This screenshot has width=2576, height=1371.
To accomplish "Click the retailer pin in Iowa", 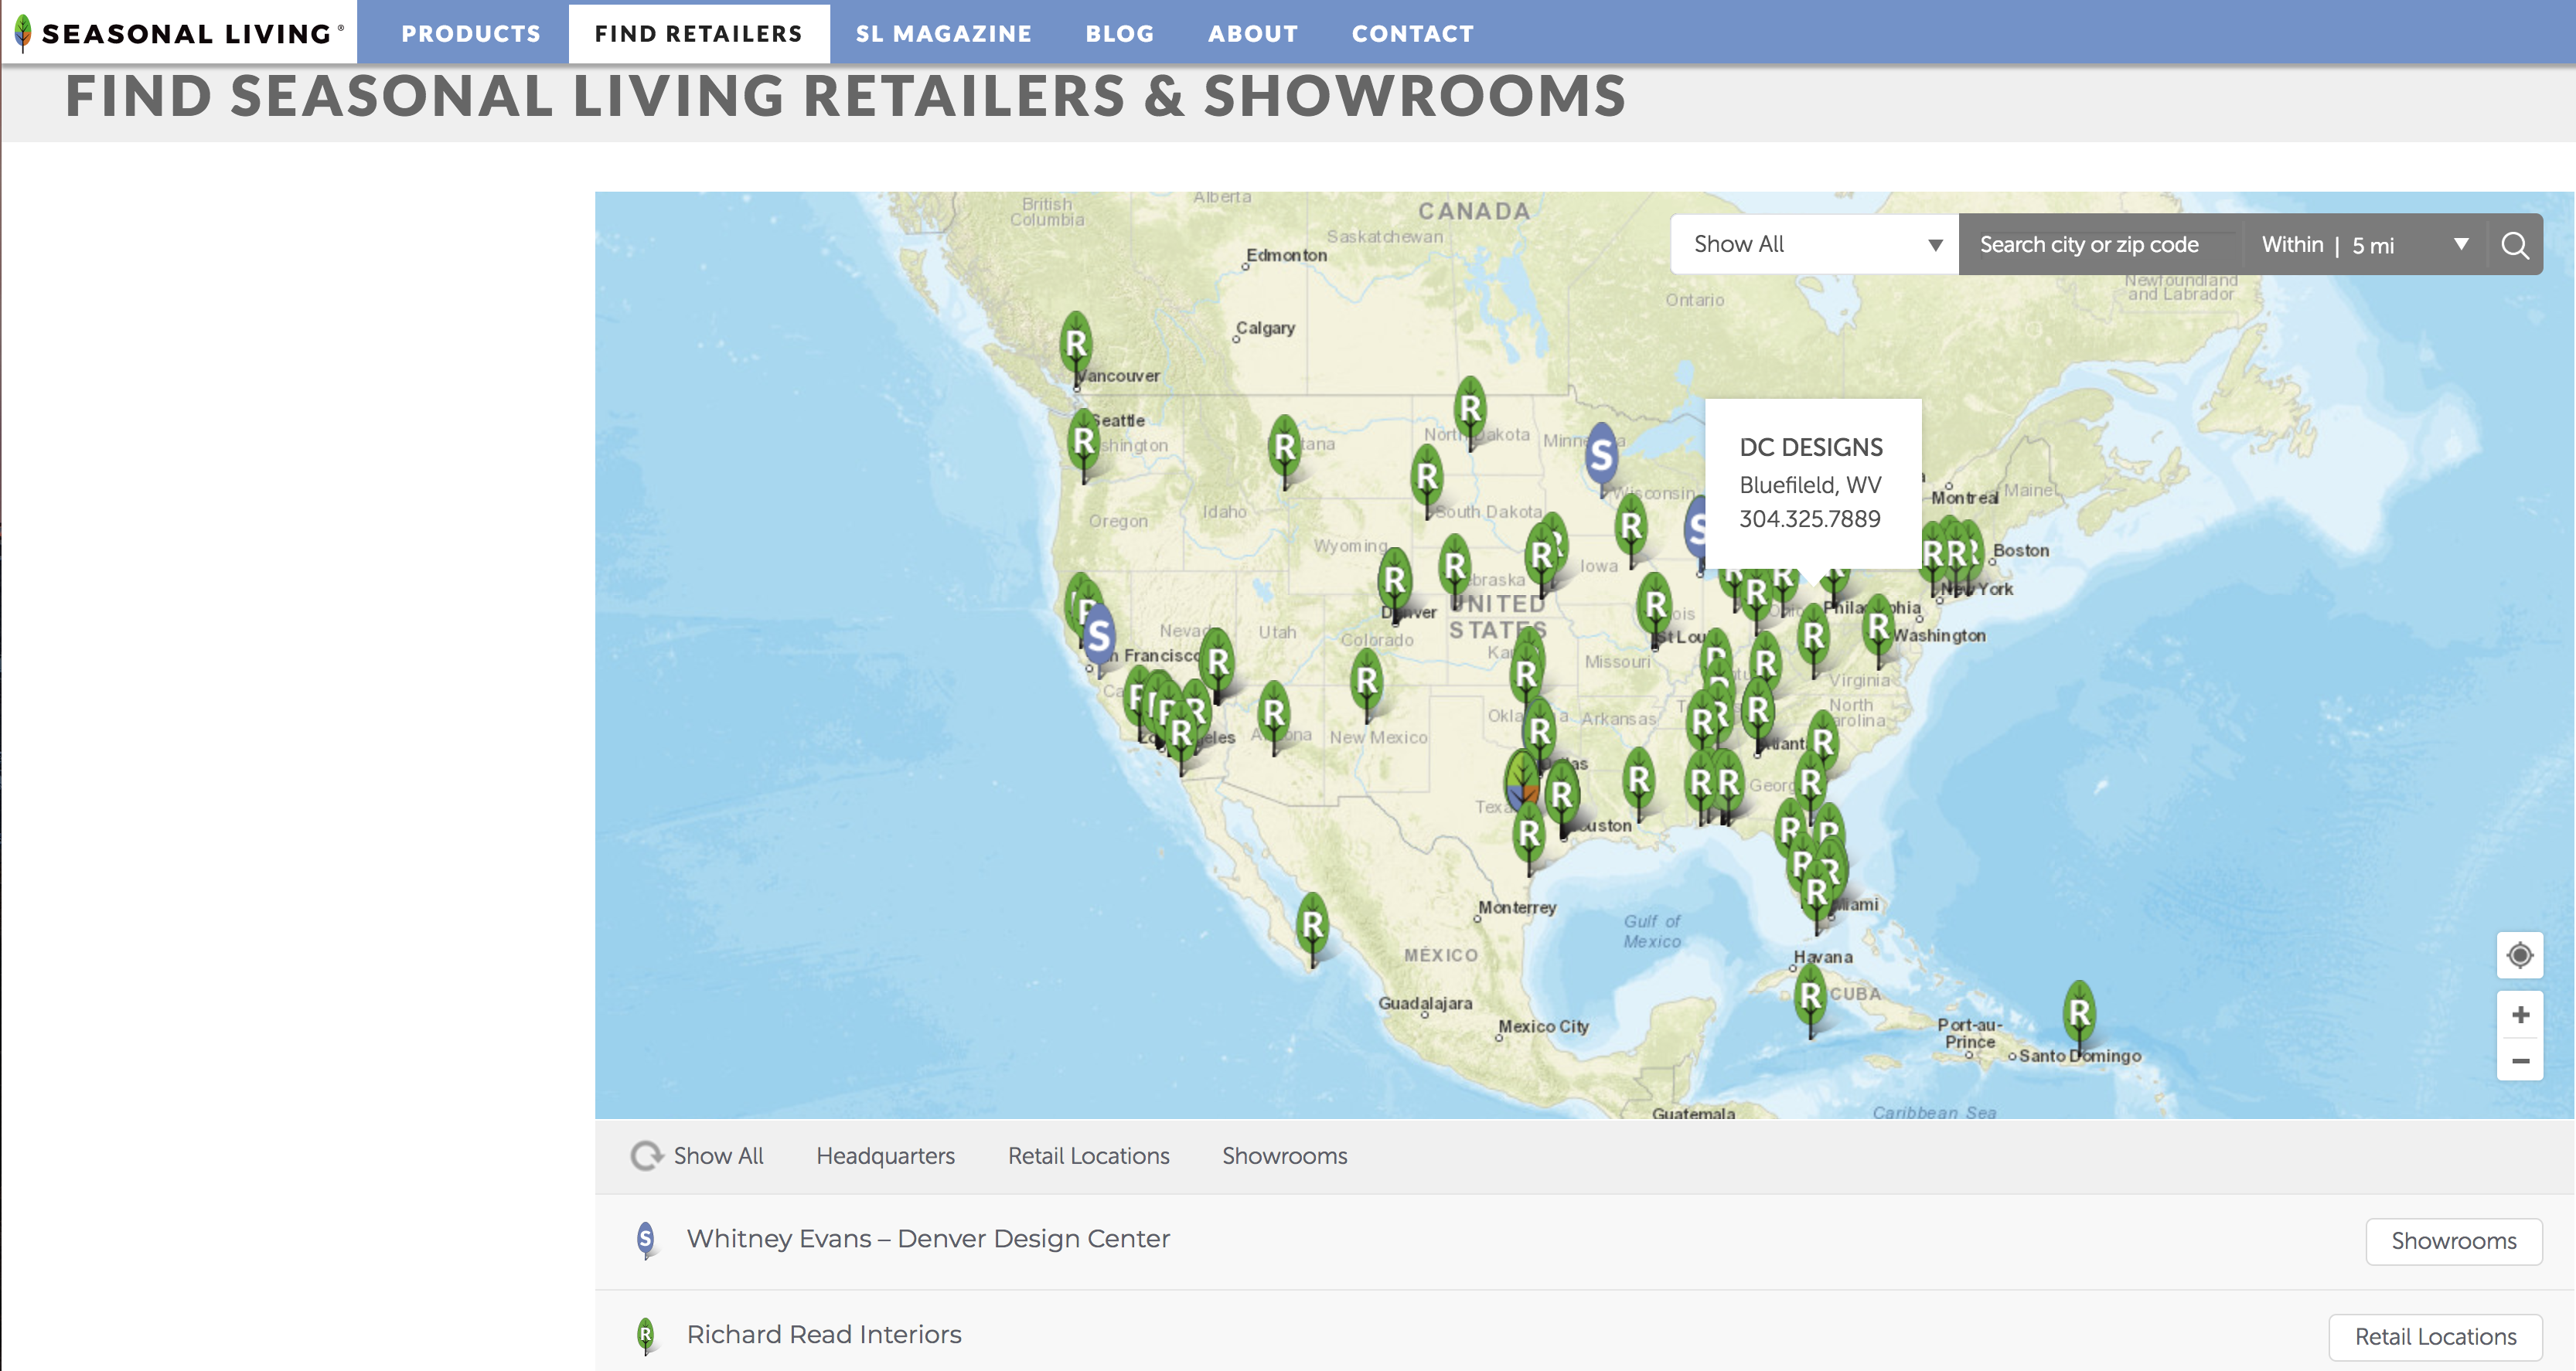I will [1631, 527].
